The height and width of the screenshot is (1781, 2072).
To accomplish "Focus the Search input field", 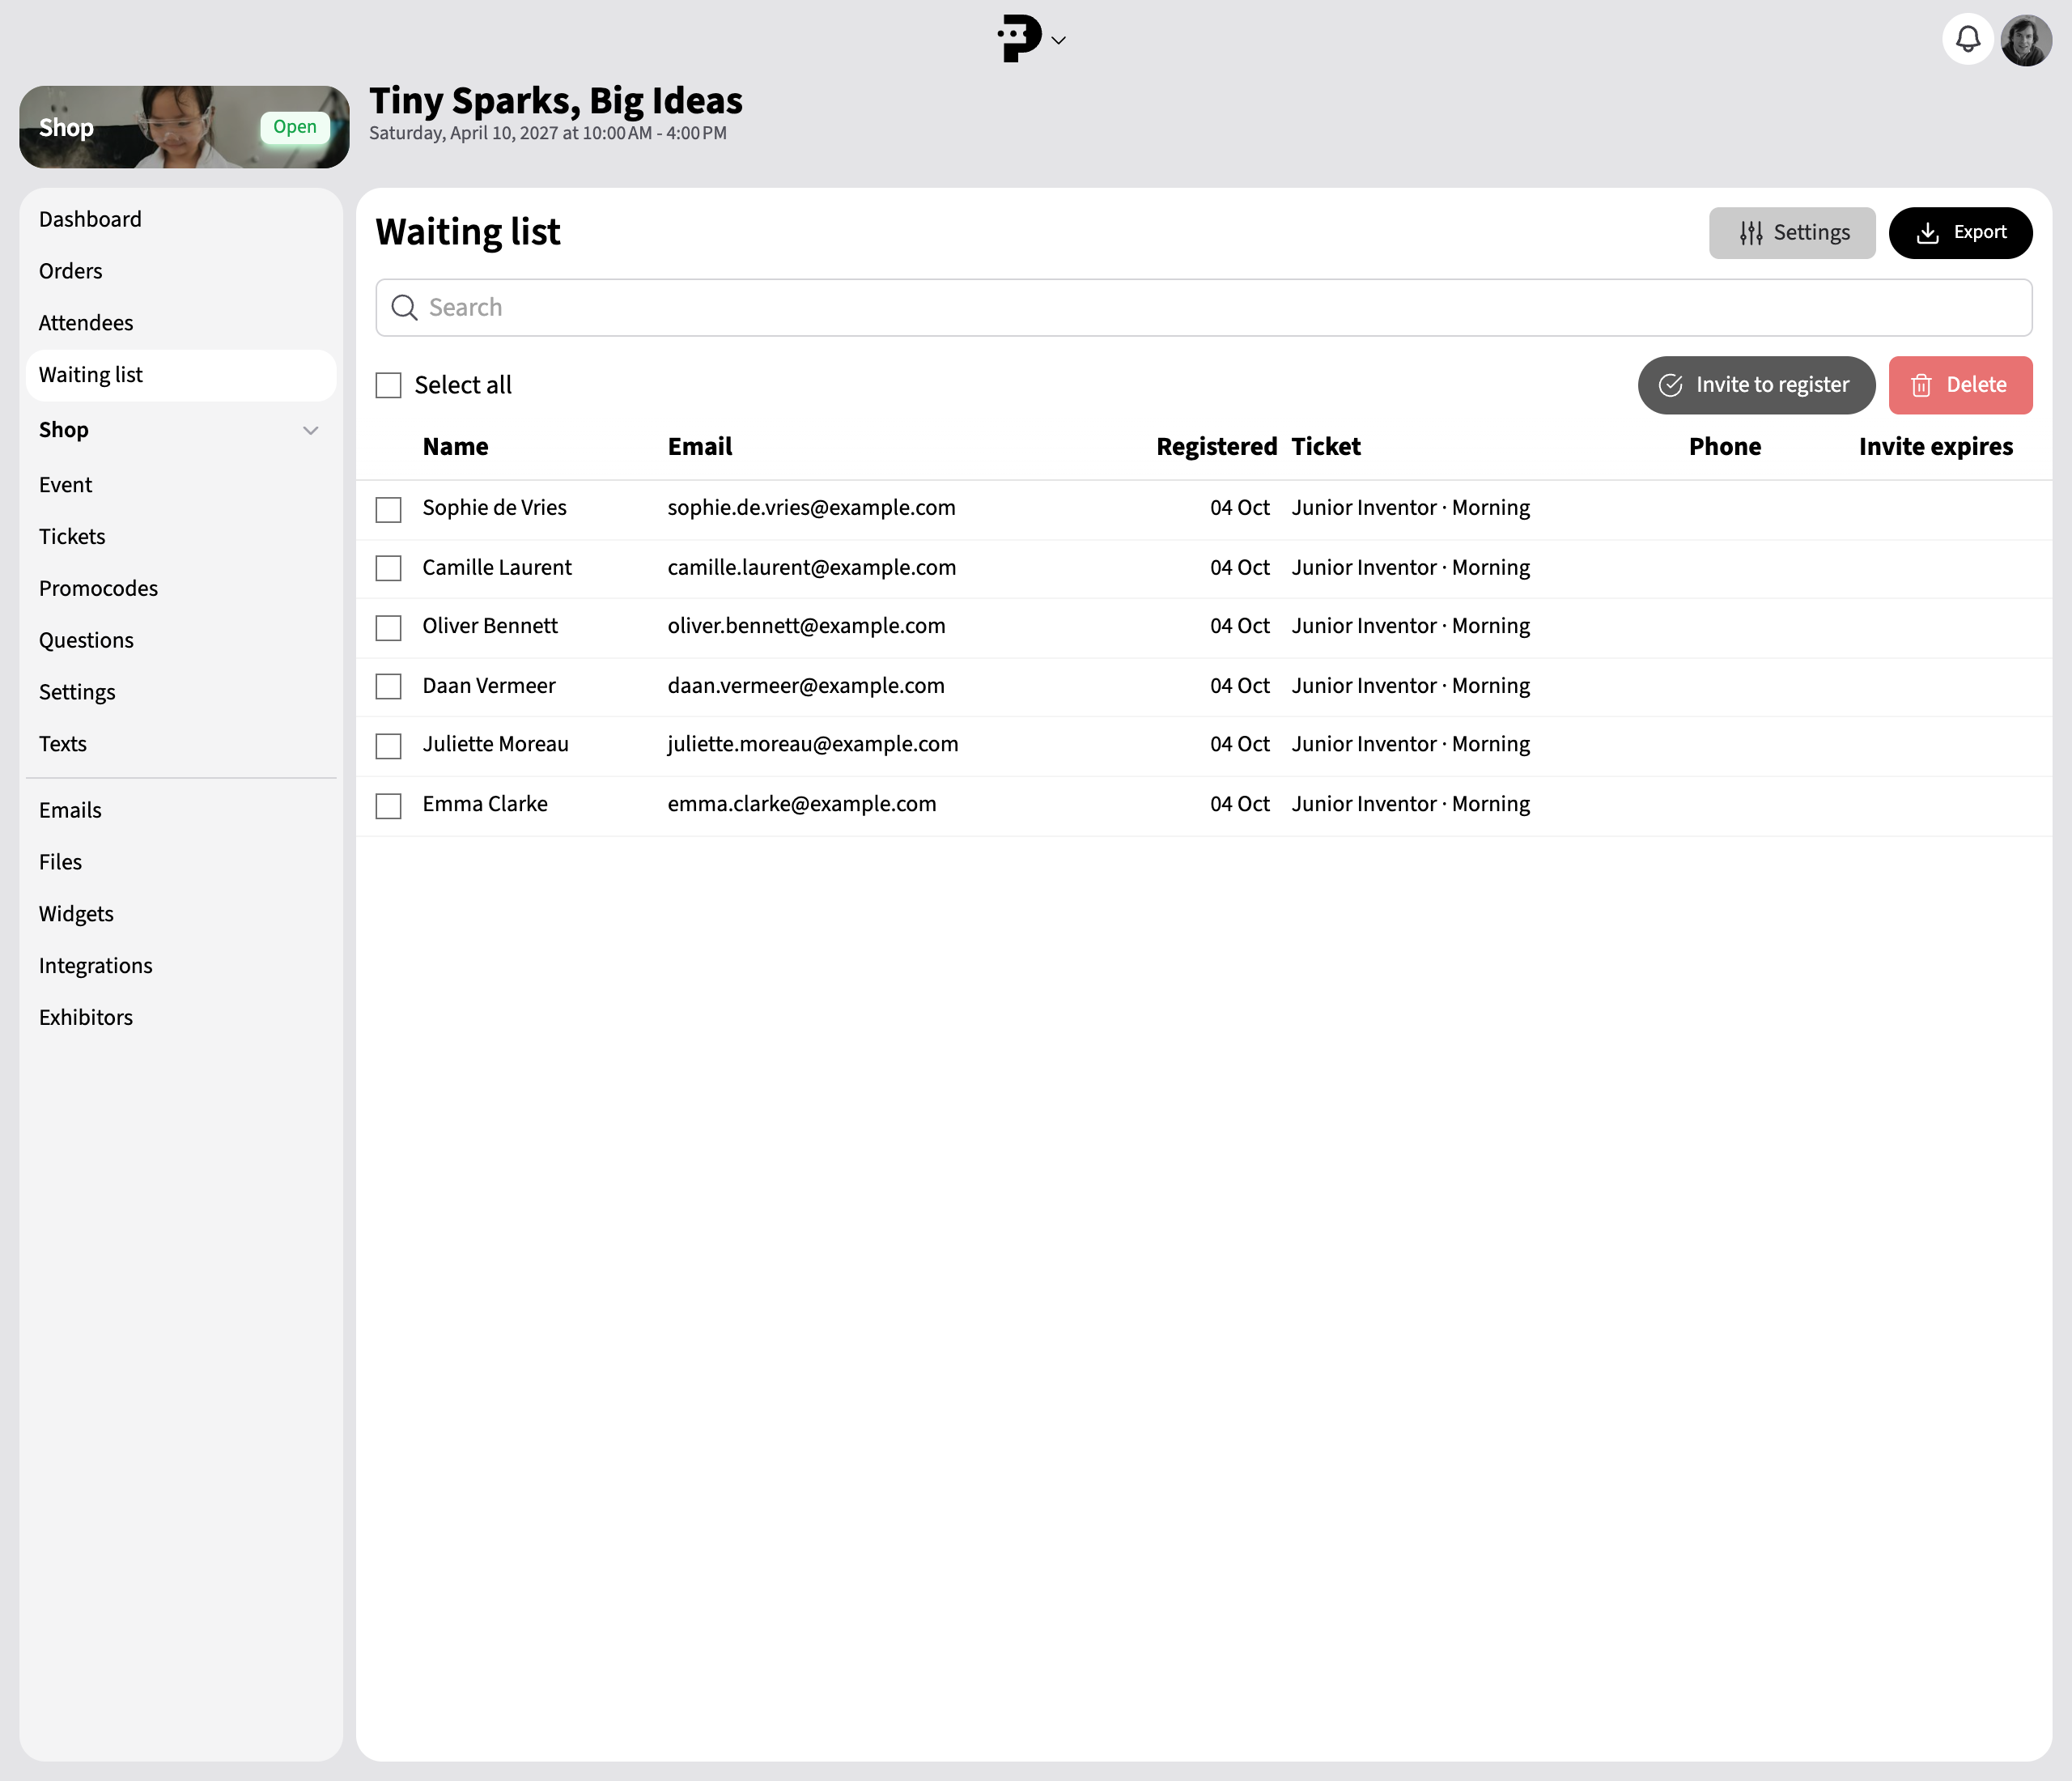I will [1204, 308].
